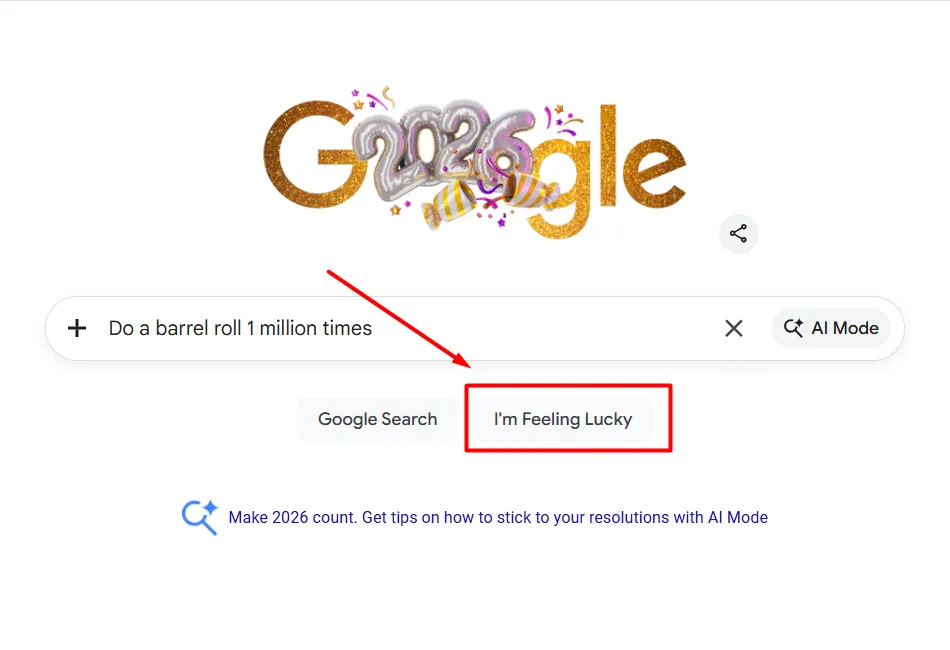Click the share doodle icon
The height and width of the screenshot is (650, 950).
(x=738, y=234)
